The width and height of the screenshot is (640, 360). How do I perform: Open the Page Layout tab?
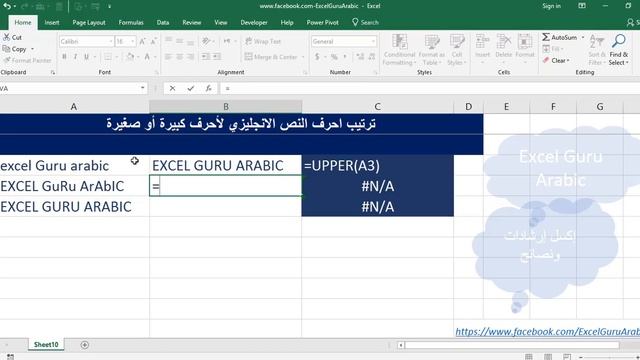[89, 22]
